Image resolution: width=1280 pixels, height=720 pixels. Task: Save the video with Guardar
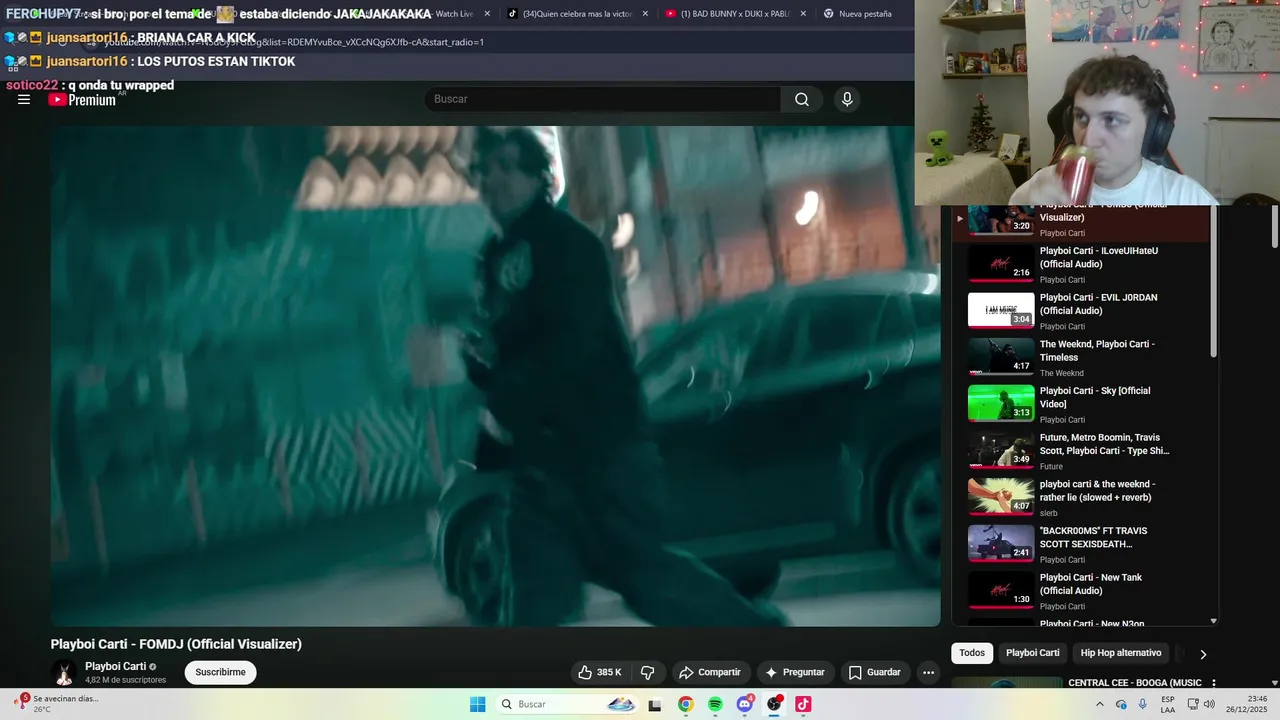[x=875, y=672]
